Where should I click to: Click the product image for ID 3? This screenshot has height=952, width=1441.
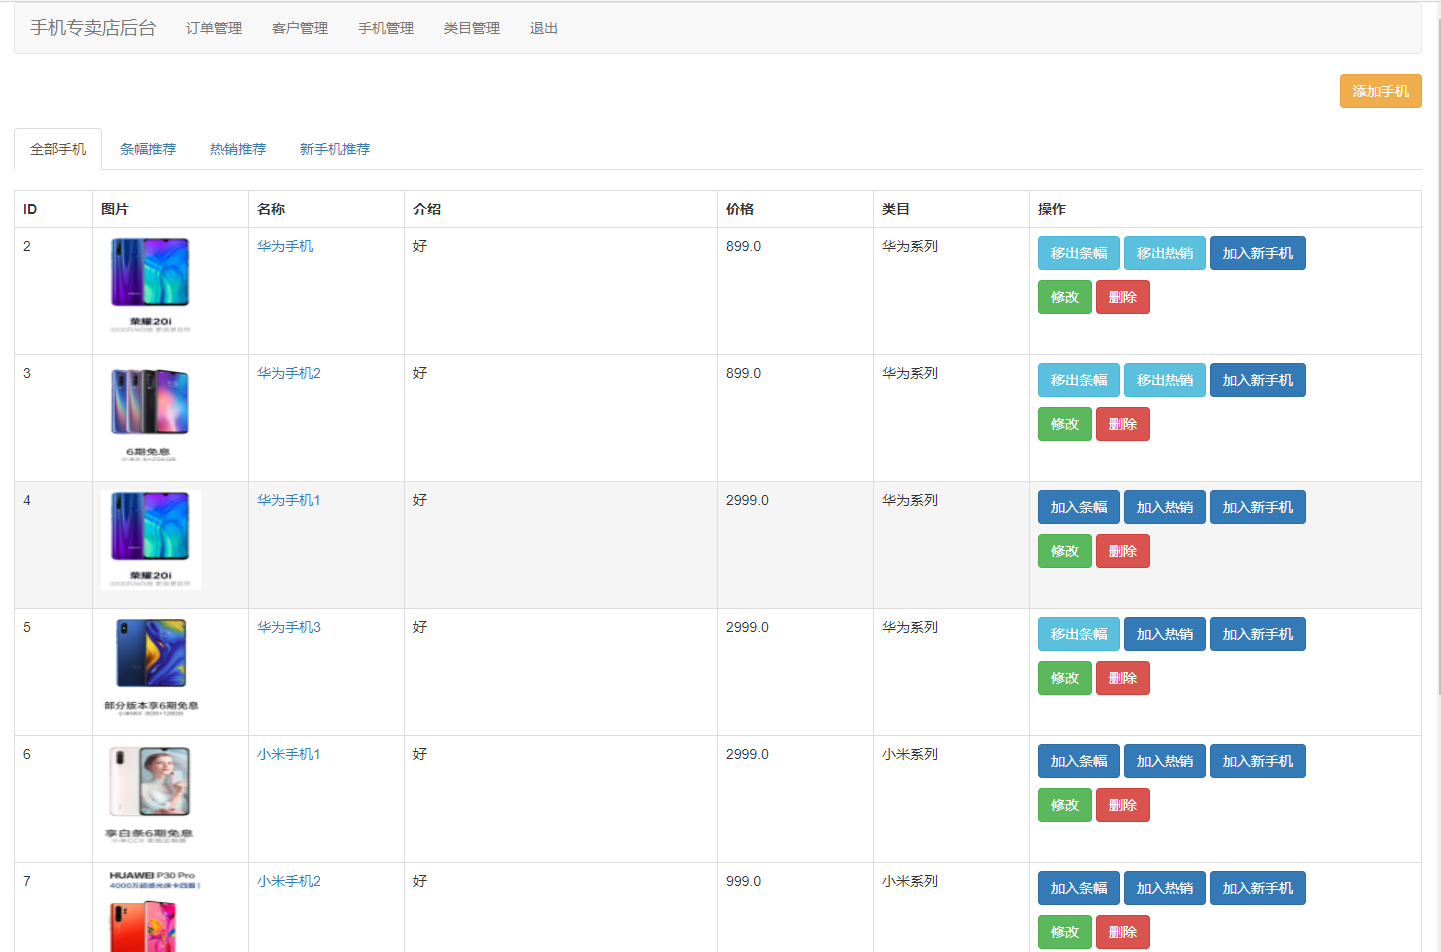click(150, 413)
